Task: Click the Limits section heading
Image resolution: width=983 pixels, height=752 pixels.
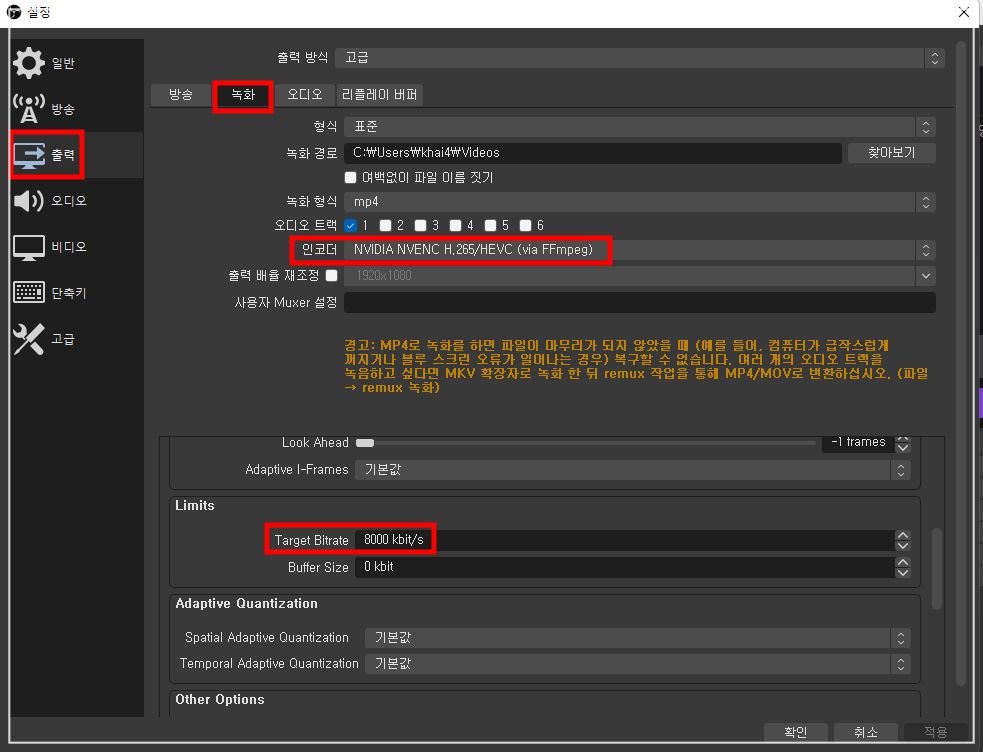Action: pyautogui.click(x=194, y=506)
